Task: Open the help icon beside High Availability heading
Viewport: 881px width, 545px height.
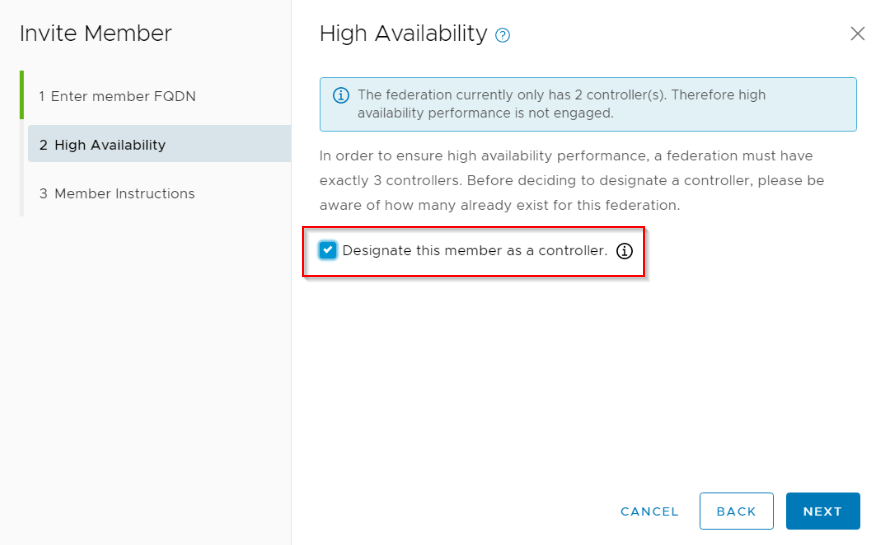Action: [502, 35]
